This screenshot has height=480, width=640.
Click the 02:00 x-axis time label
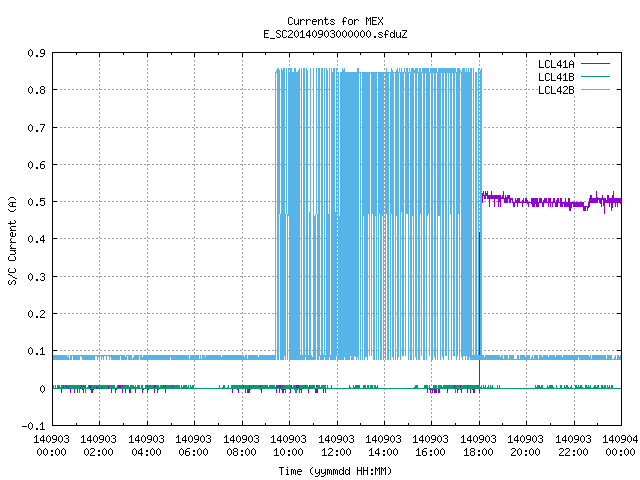tap(98, 452)
